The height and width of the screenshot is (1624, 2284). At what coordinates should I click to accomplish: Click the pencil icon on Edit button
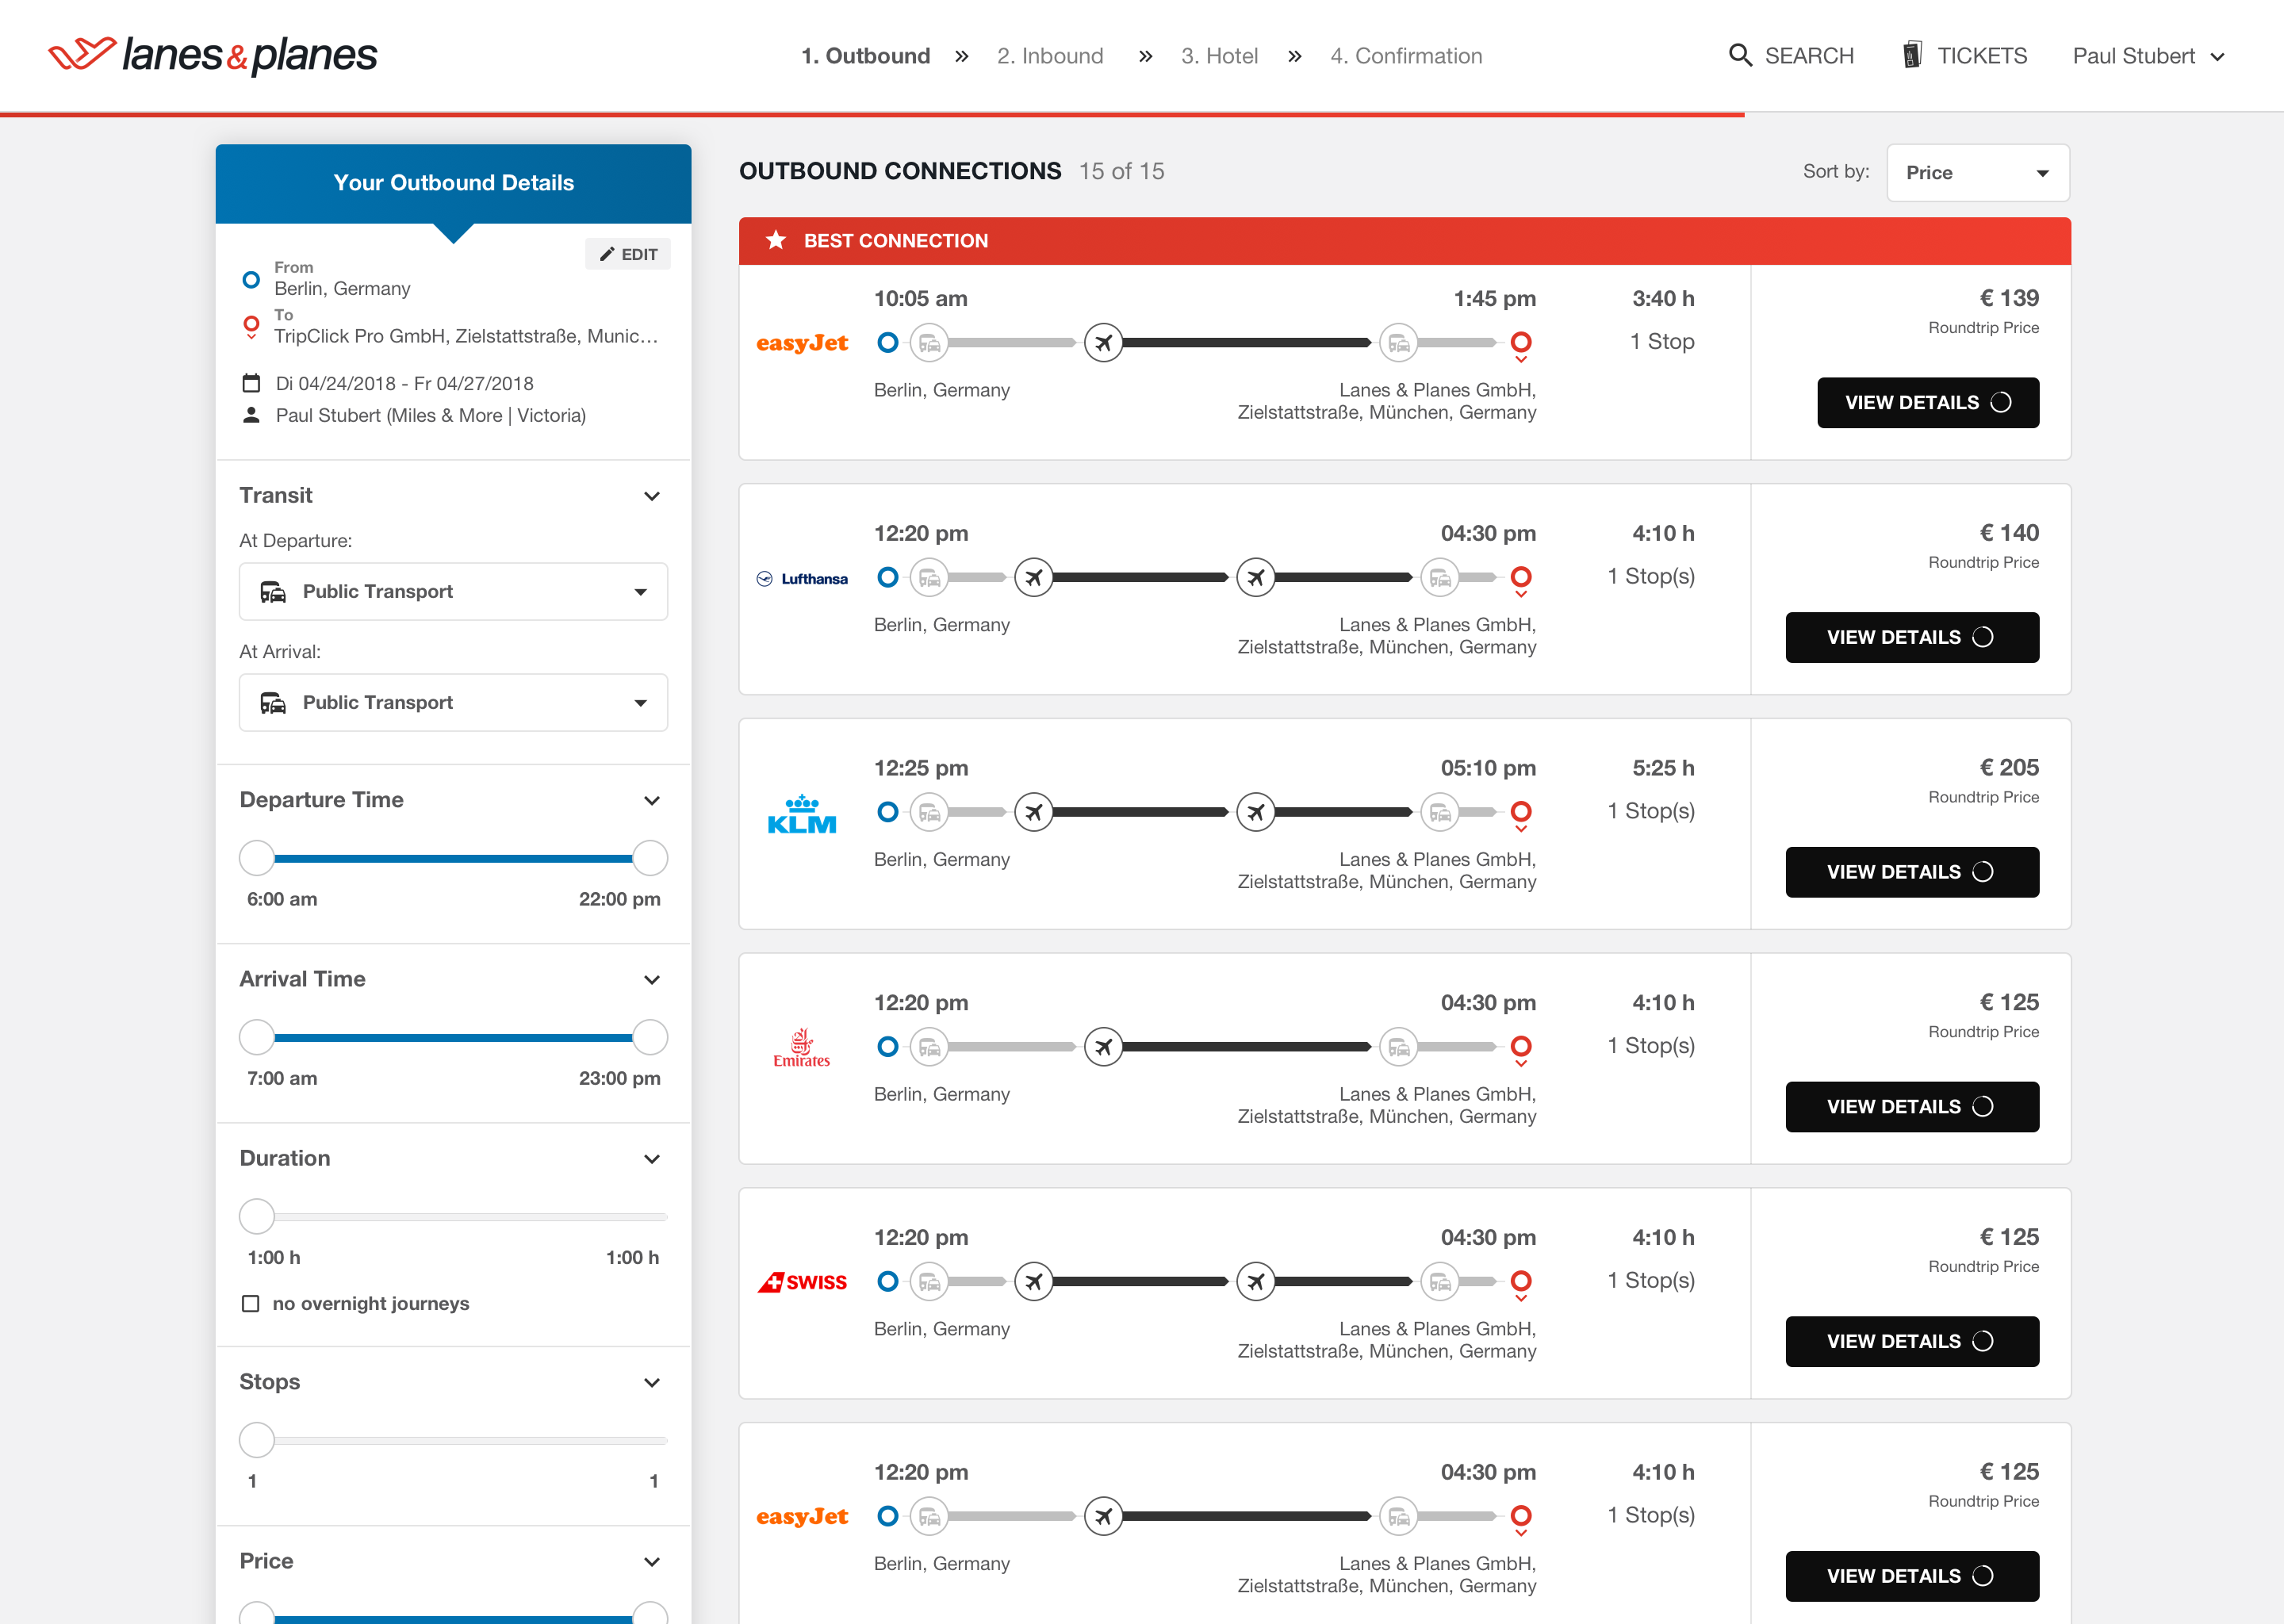pyautogui.click(x=606, y=254)
